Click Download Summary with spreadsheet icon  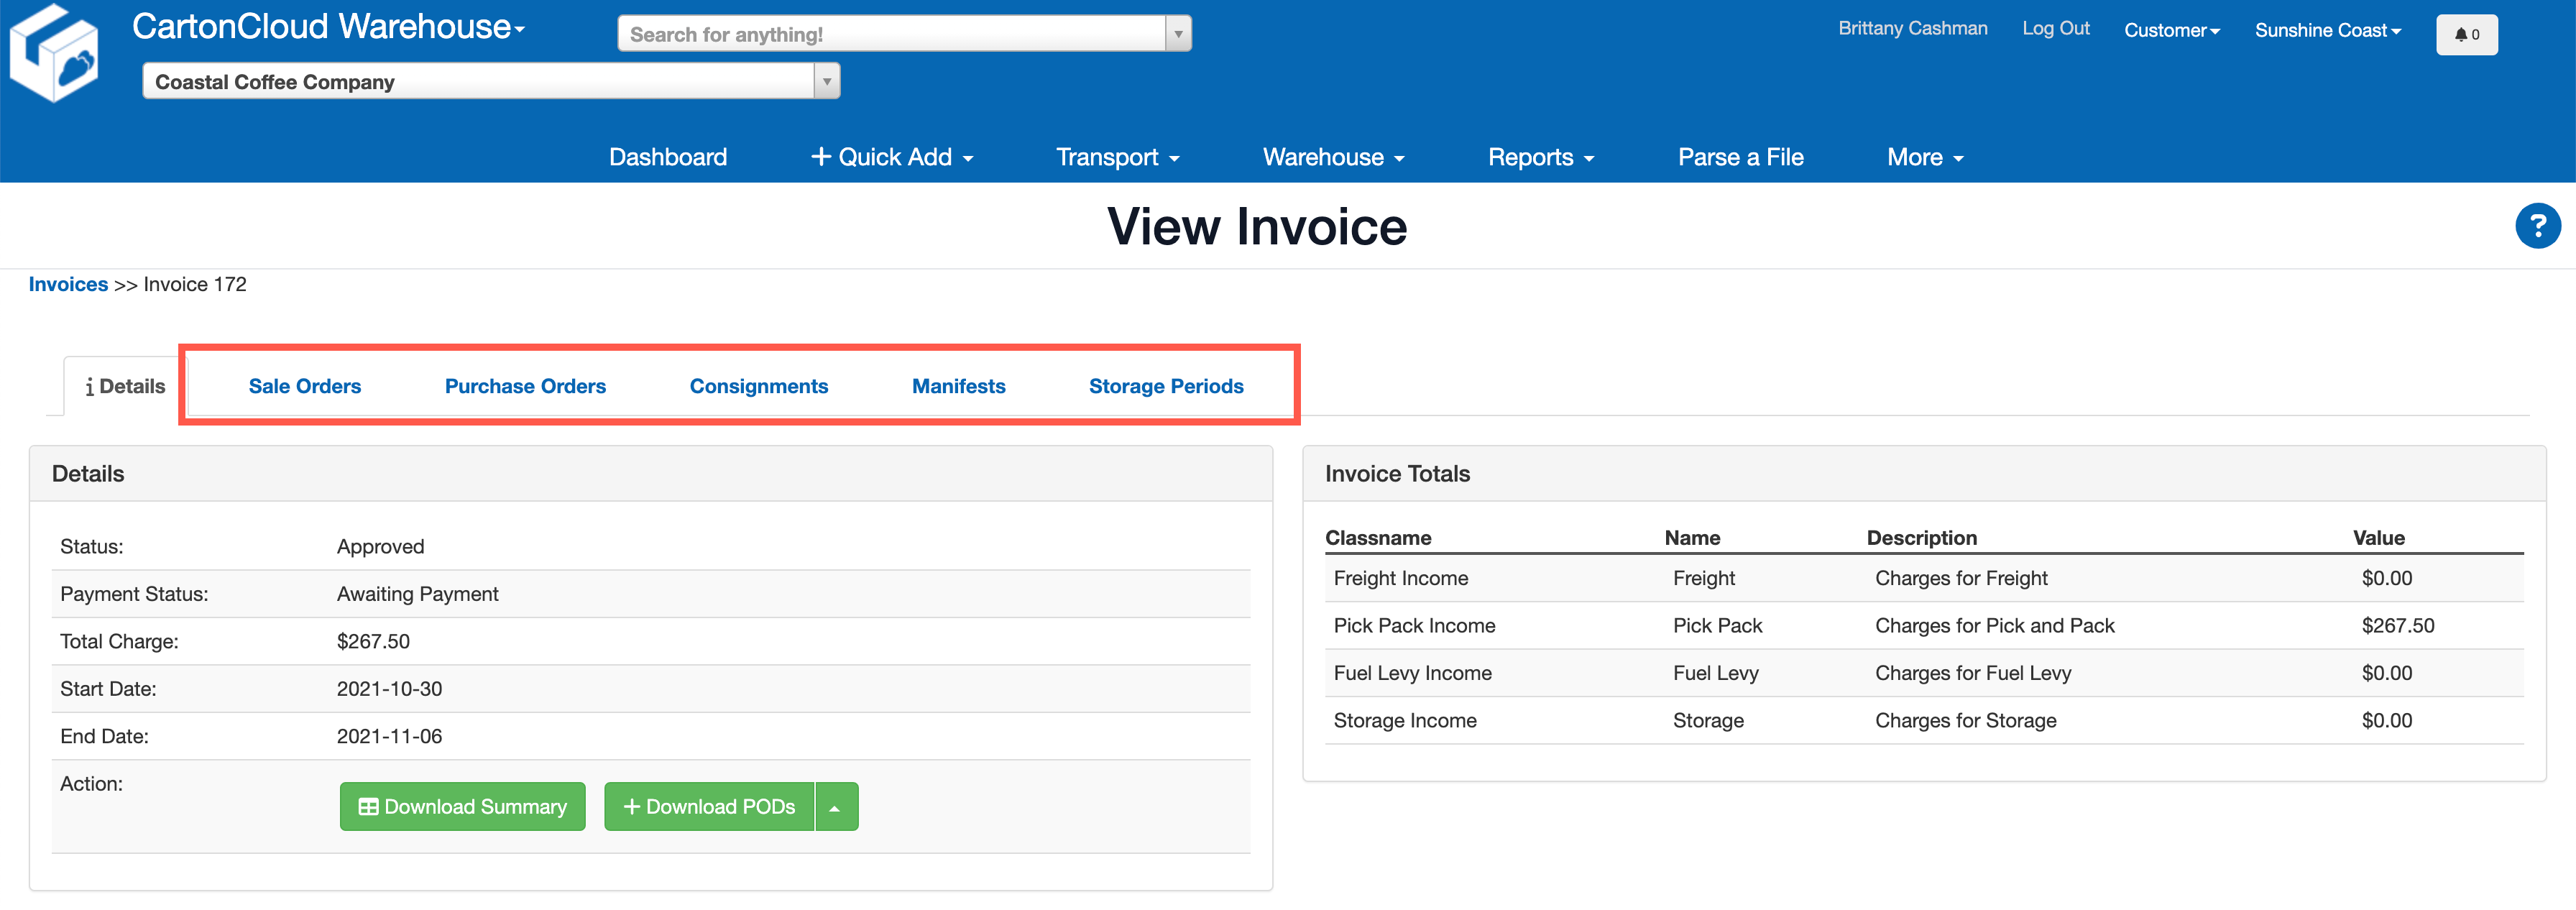point(462,806)
